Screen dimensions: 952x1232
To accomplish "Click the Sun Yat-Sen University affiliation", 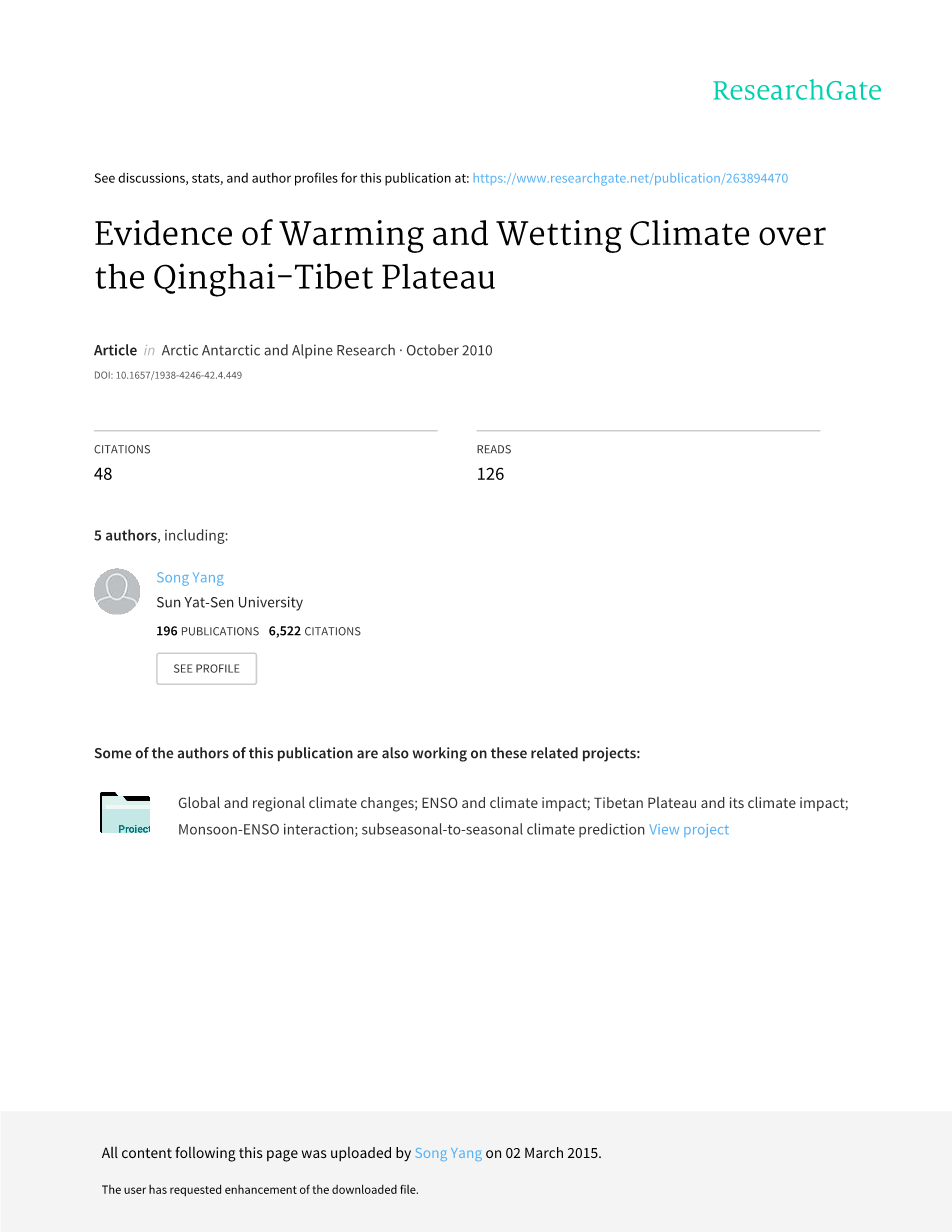I will (229, 602).
